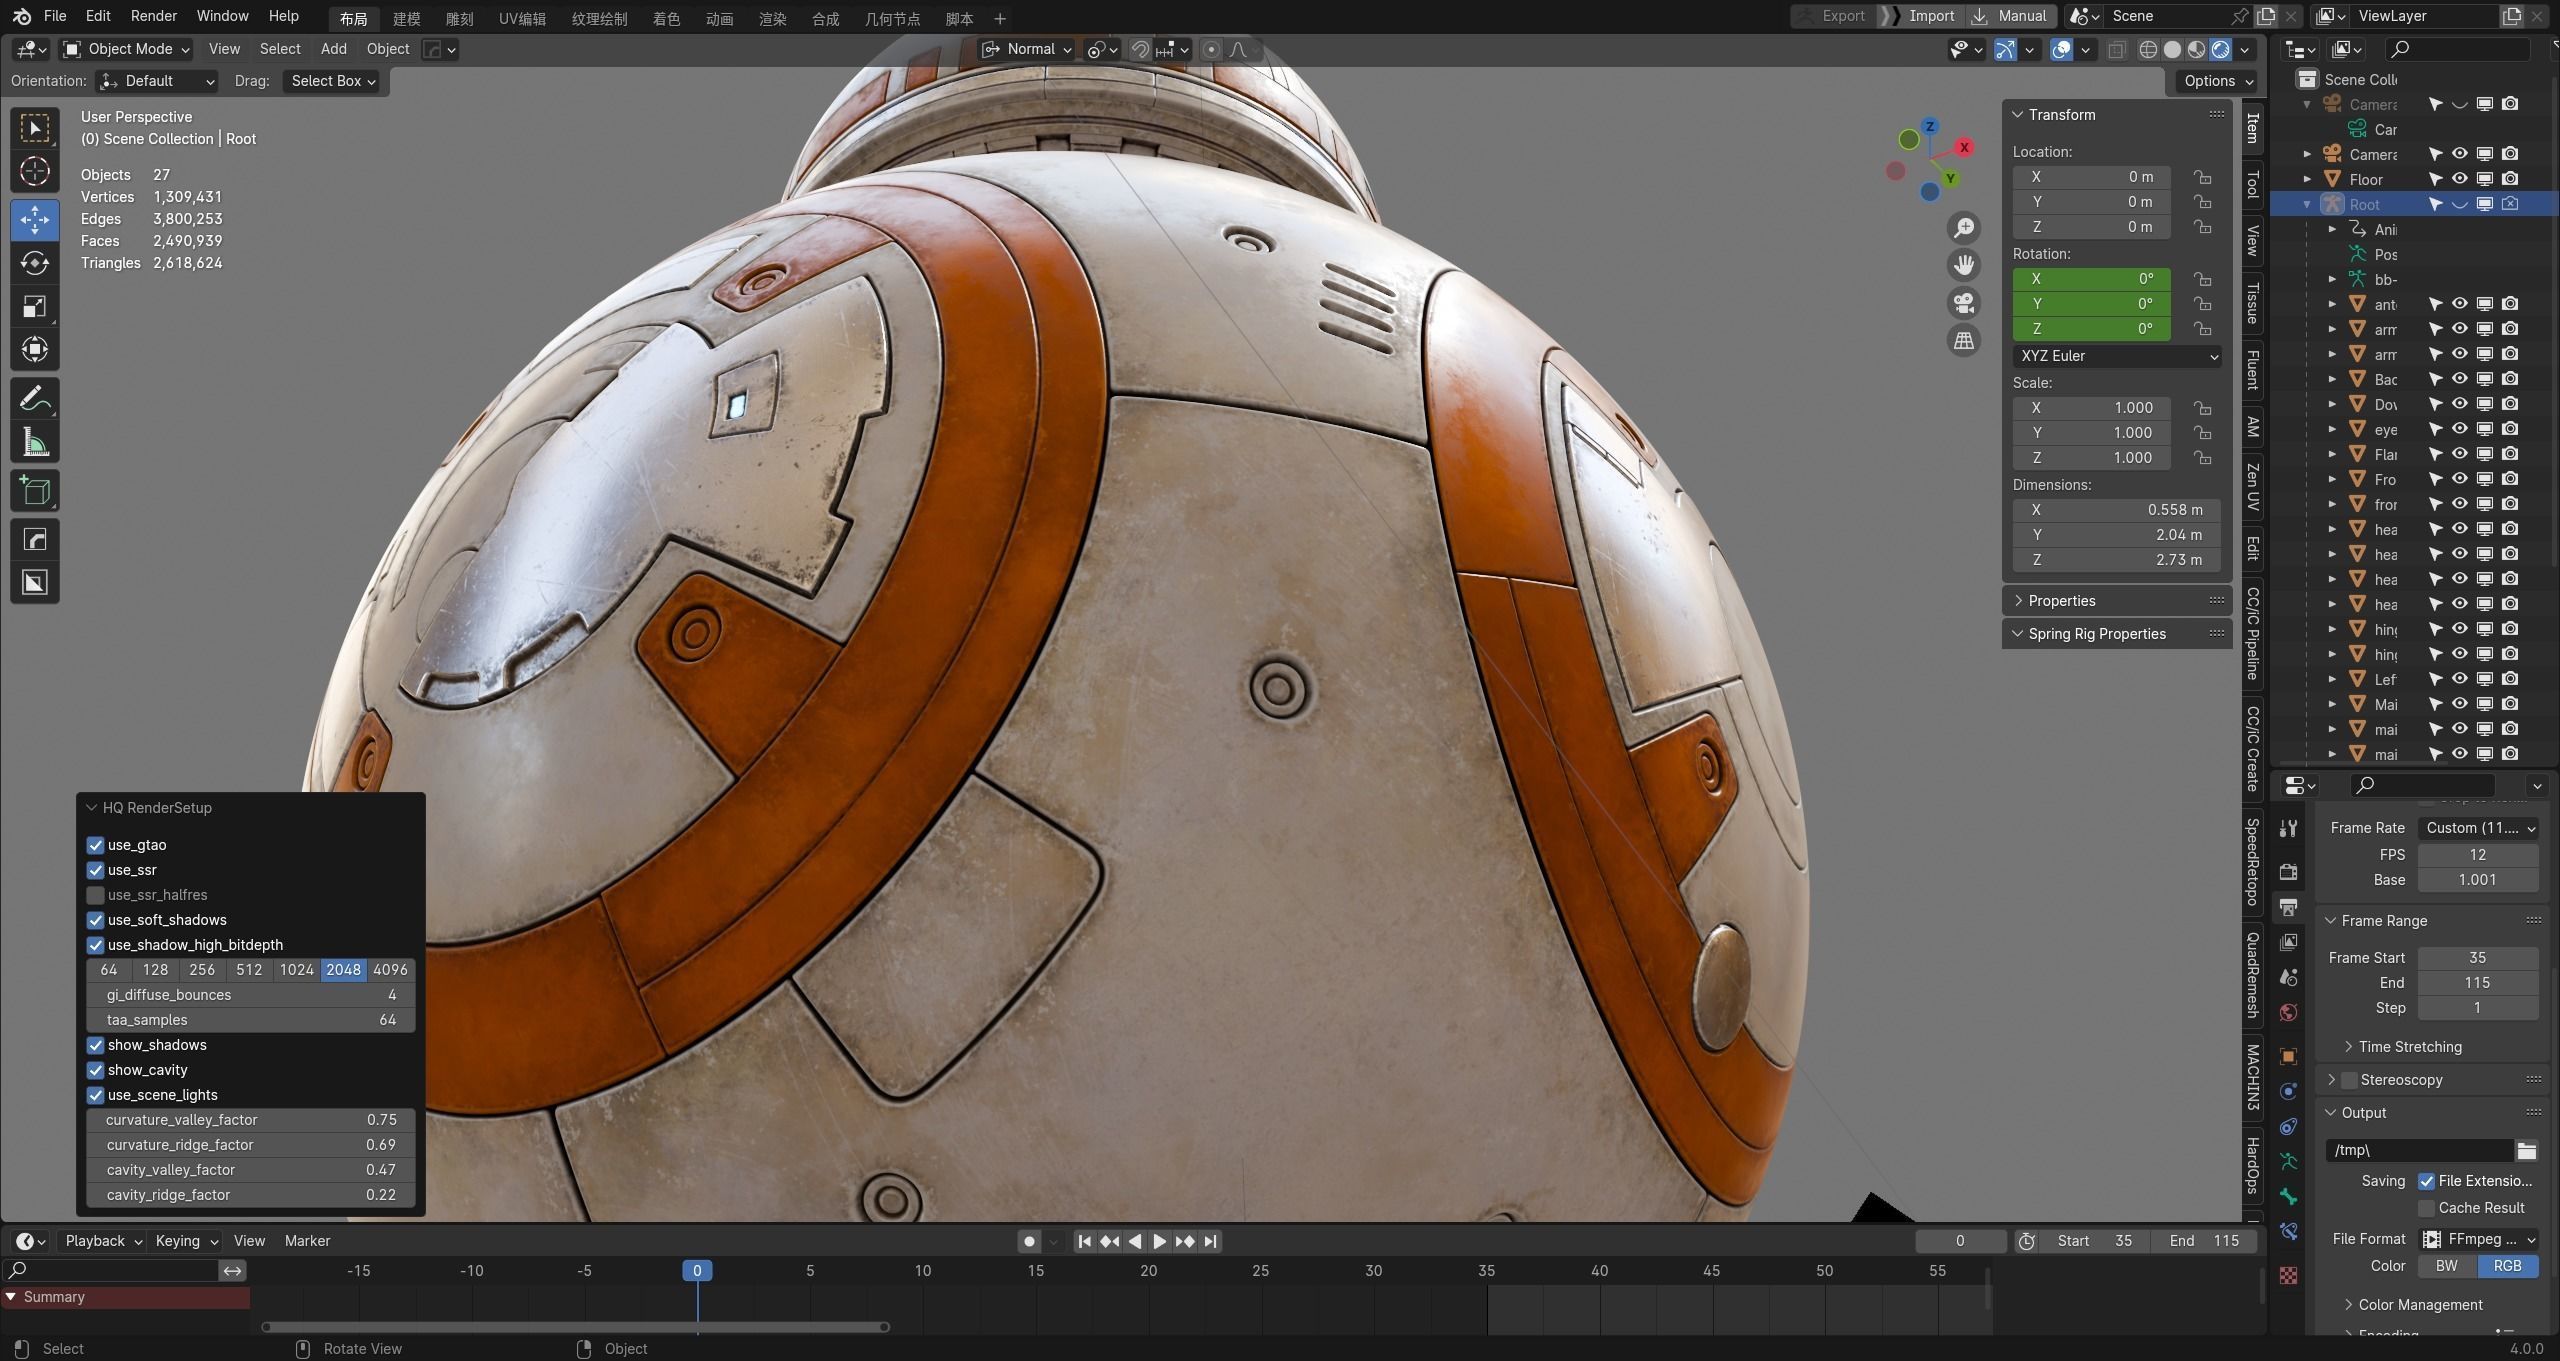
Task: Adjust the taa_samples slider
Action: (250, 1020)
